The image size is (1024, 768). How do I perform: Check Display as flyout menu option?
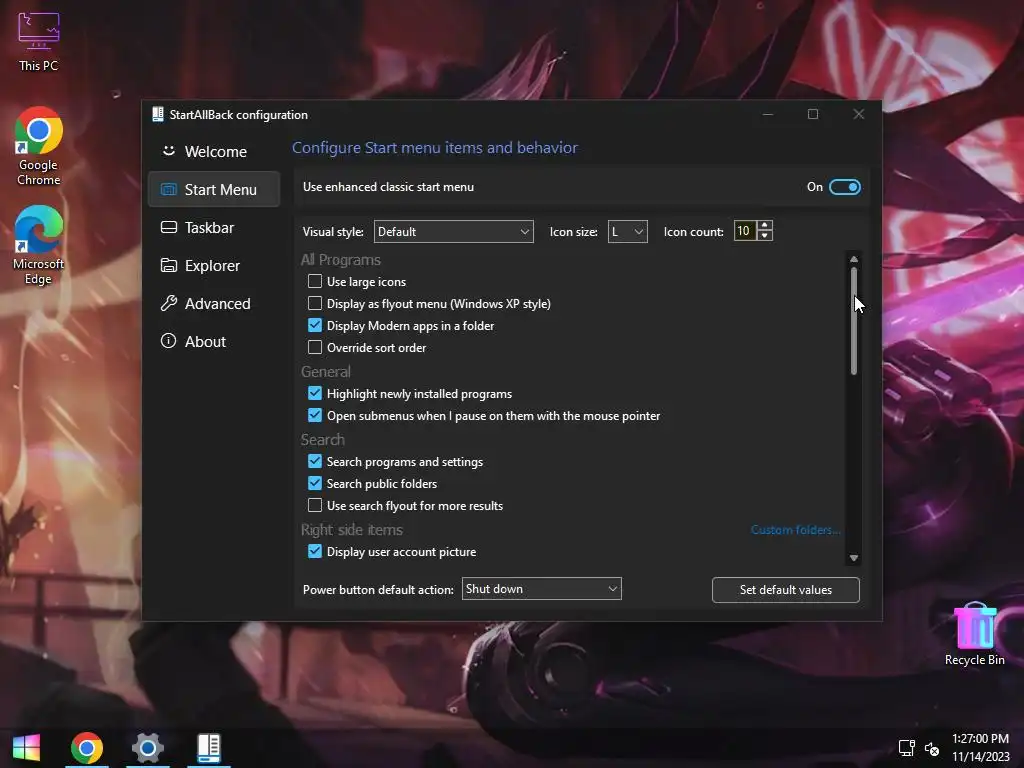315,304
